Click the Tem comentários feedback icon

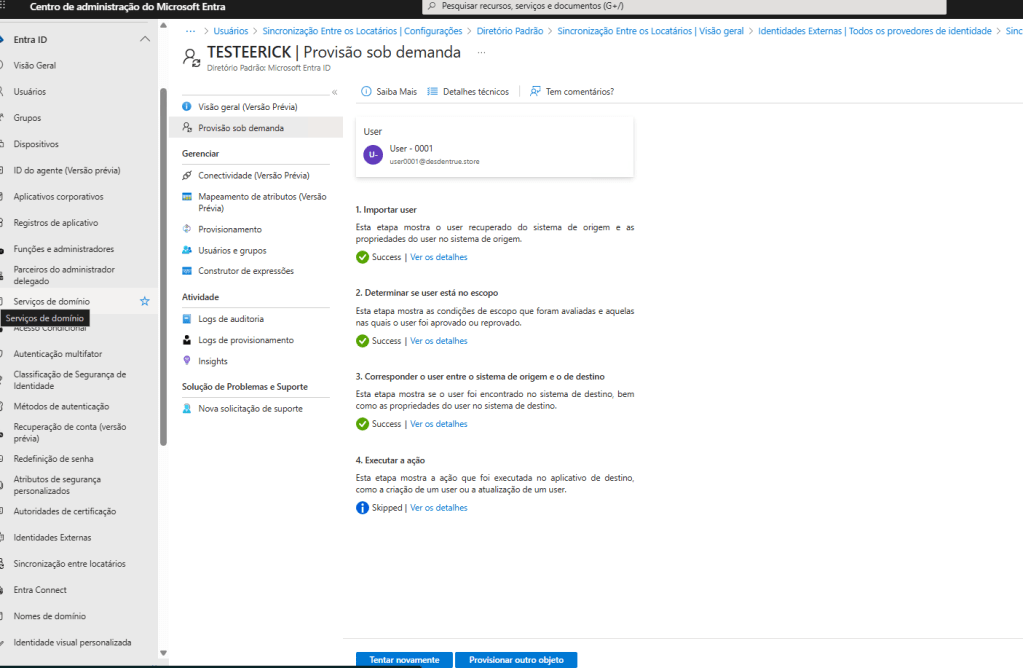click(536, 91)
